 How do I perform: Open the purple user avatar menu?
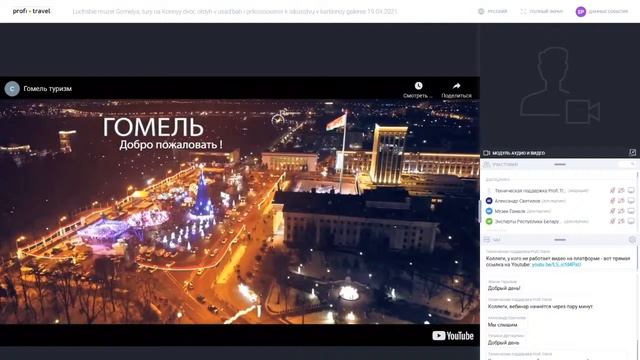[580, 12]
